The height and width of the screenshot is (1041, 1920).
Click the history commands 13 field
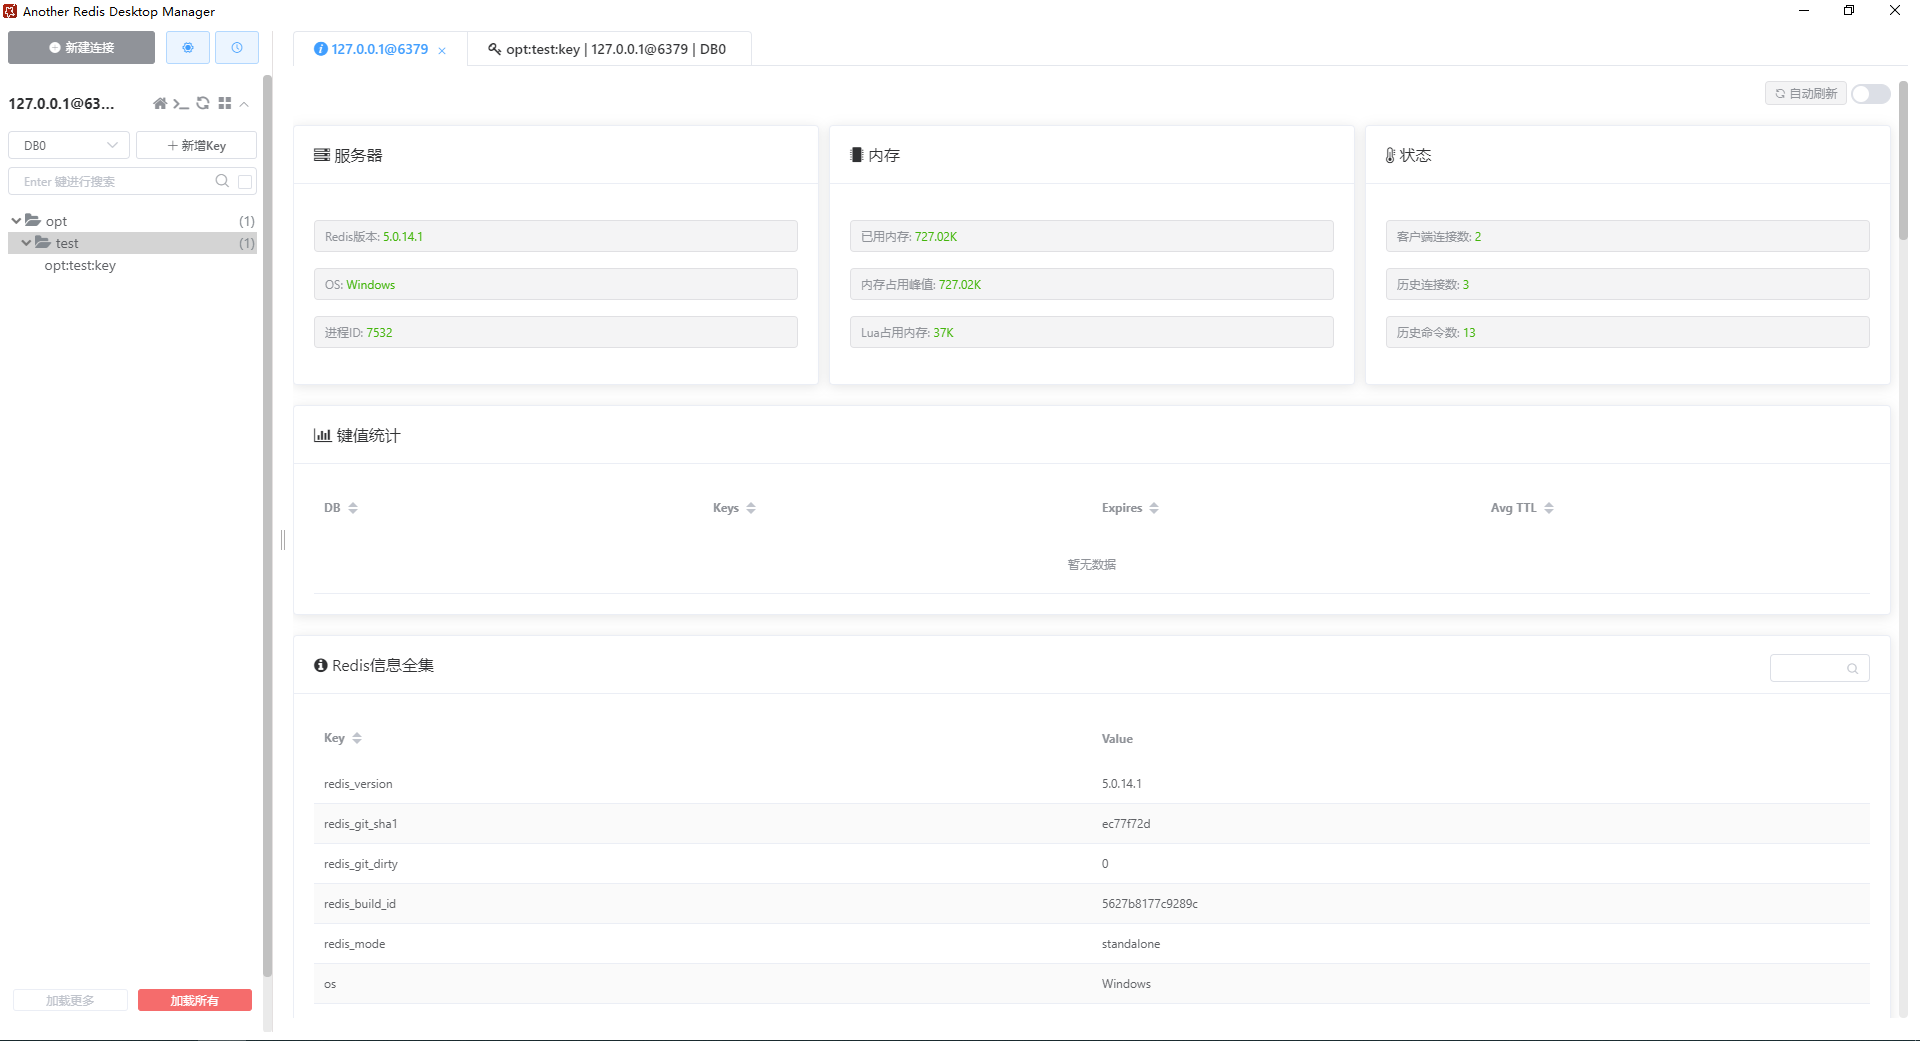tap(1628, 332)
